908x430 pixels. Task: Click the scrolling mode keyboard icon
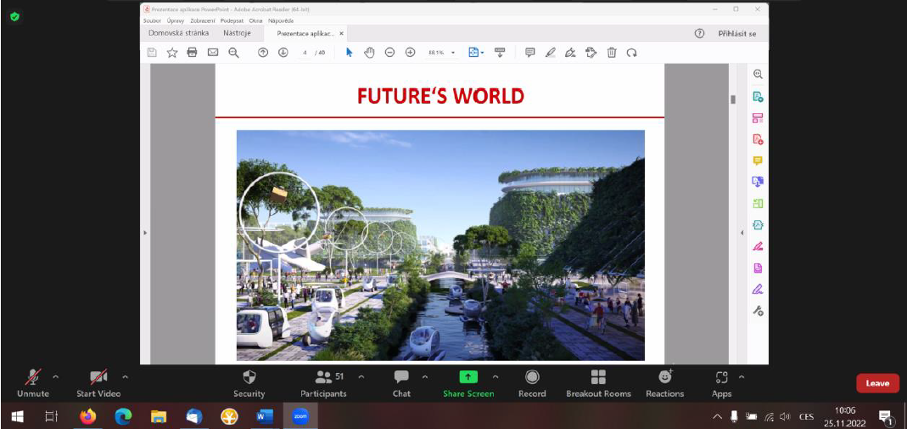point(500,53)
